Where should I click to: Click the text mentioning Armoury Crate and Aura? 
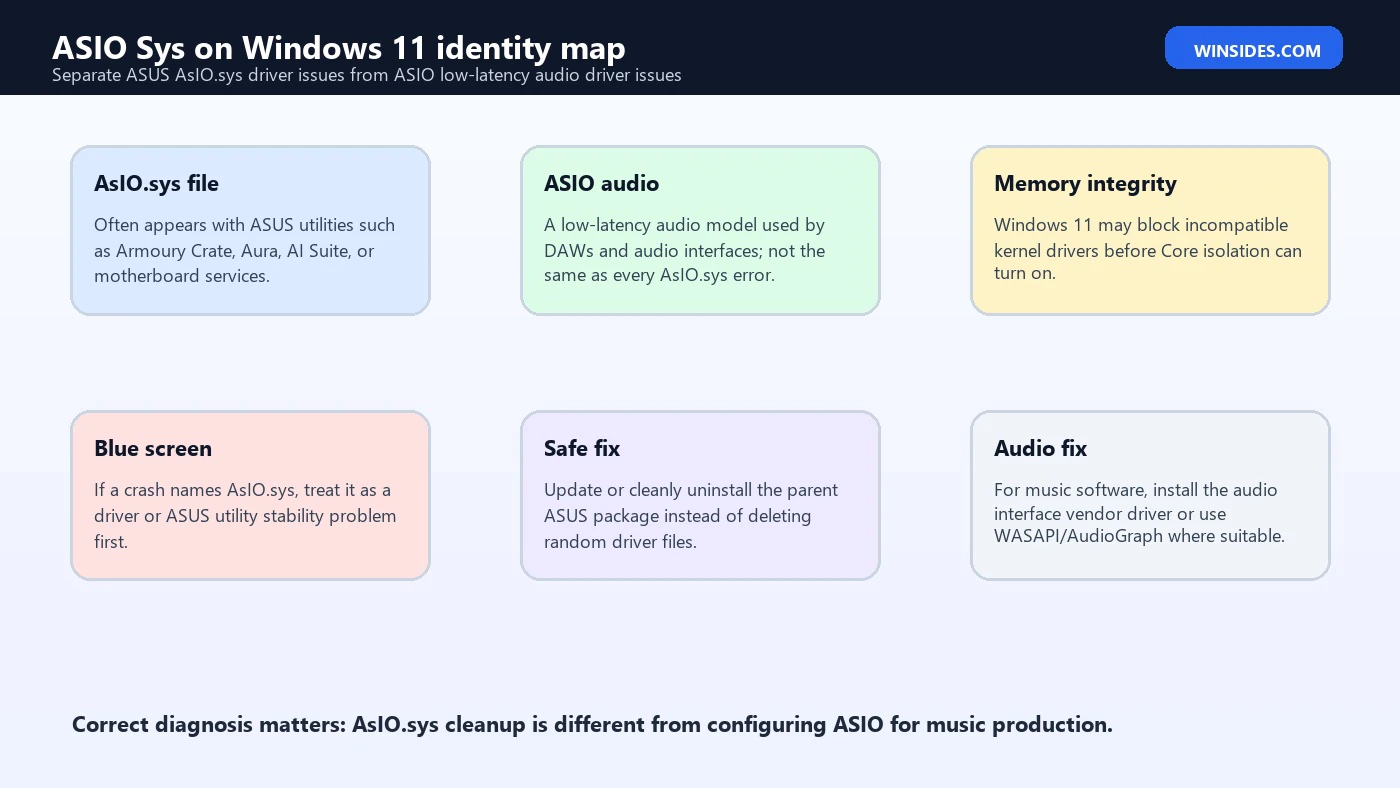click(x=244, y=250)
